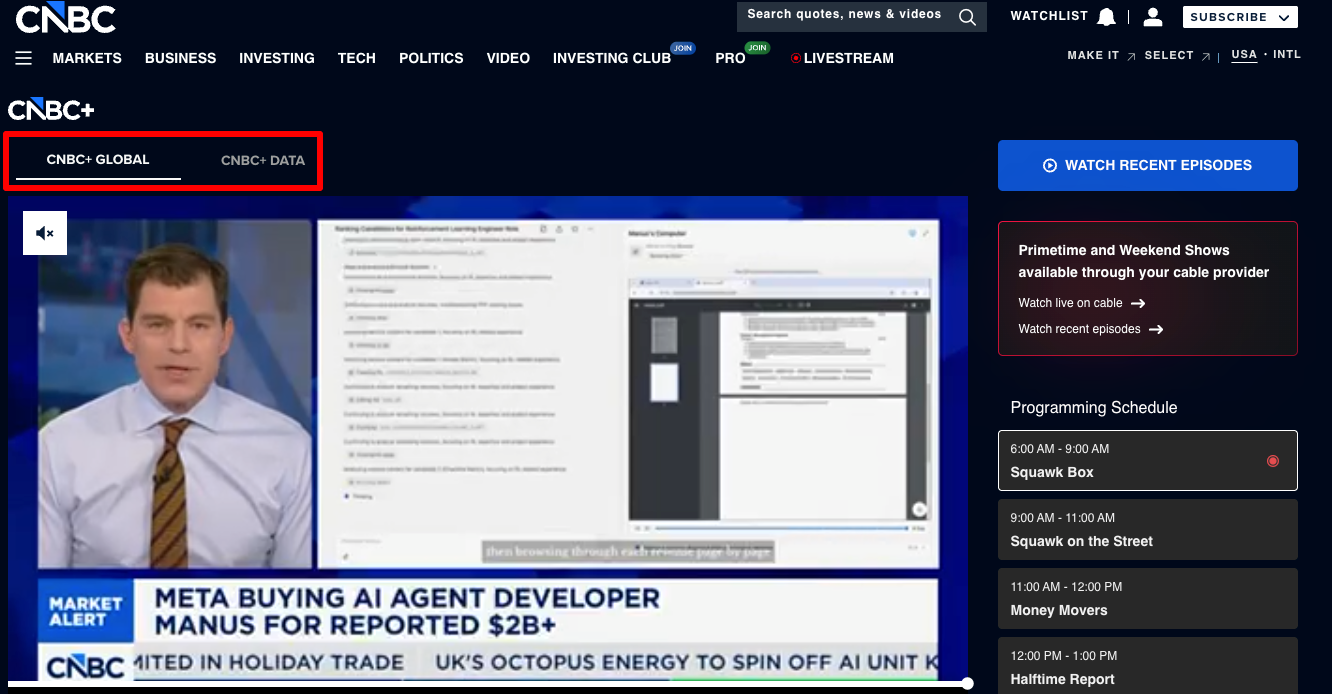Click the red live dot beside Squawk Box
1332x694 pixels.
[x=1273, y=461]
